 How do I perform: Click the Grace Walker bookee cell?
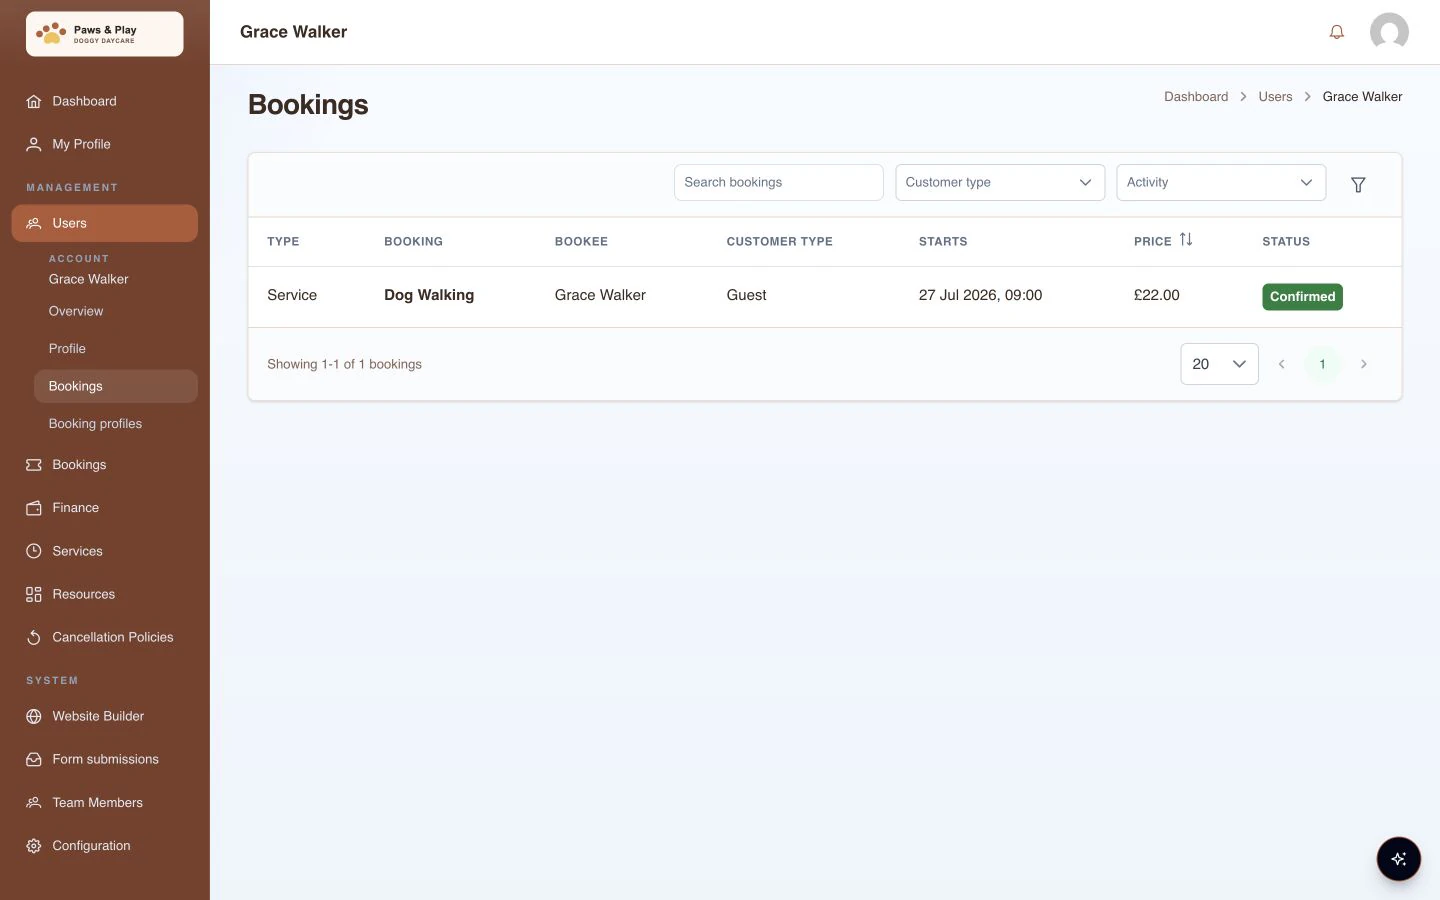point(600,295)
